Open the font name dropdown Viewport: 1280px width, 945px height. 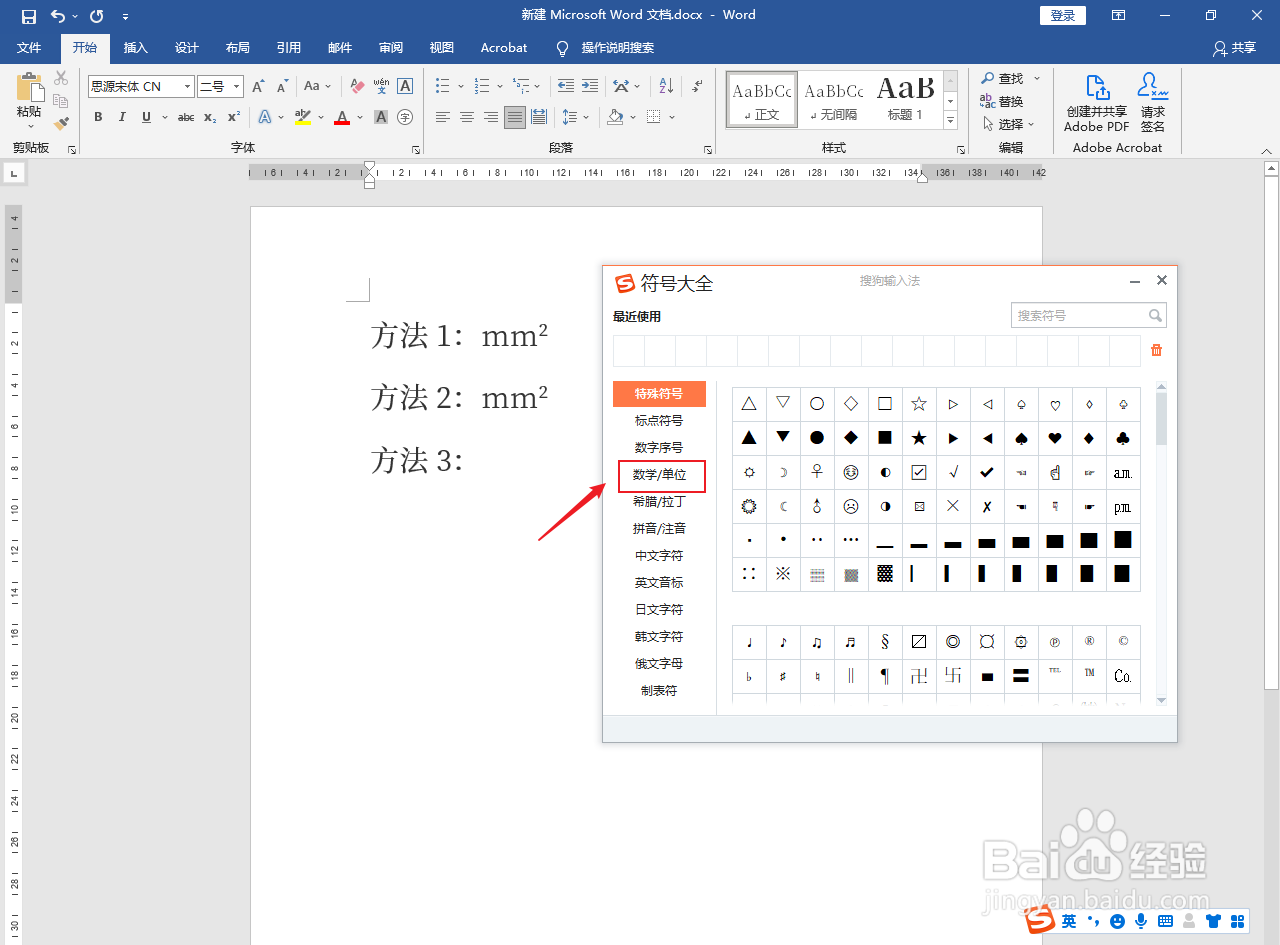tap(186, 86)
